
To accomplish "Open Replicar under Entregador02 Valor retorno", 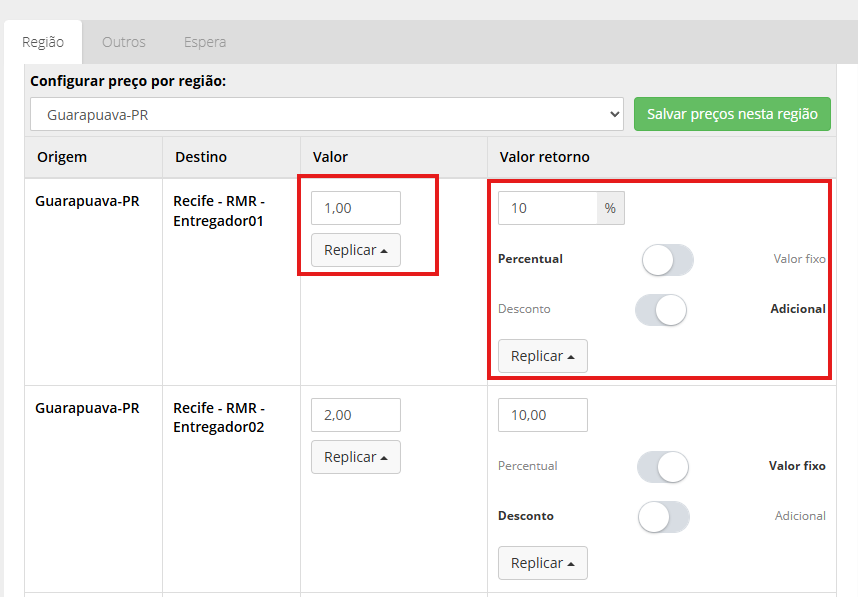I will 542,563.
